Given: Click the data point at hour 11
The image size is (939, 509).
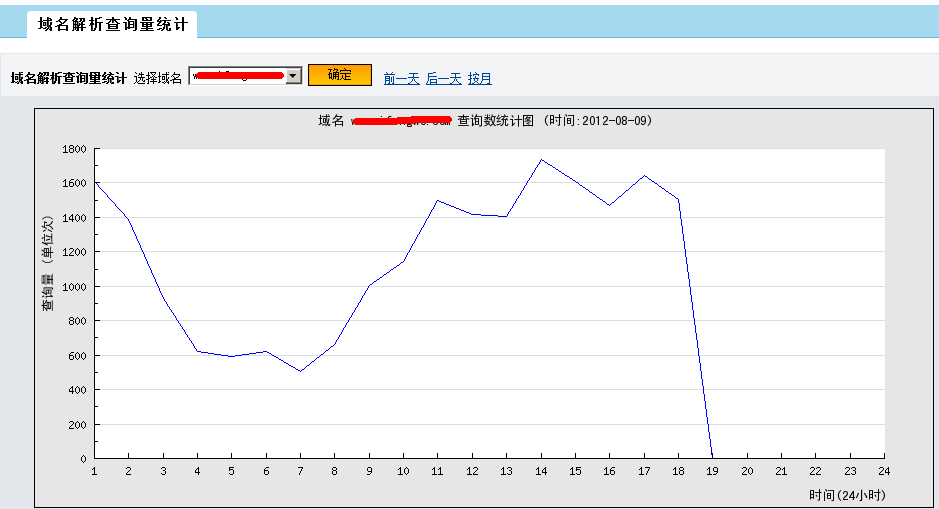Looking at the screenshot, I should point(438,200).
